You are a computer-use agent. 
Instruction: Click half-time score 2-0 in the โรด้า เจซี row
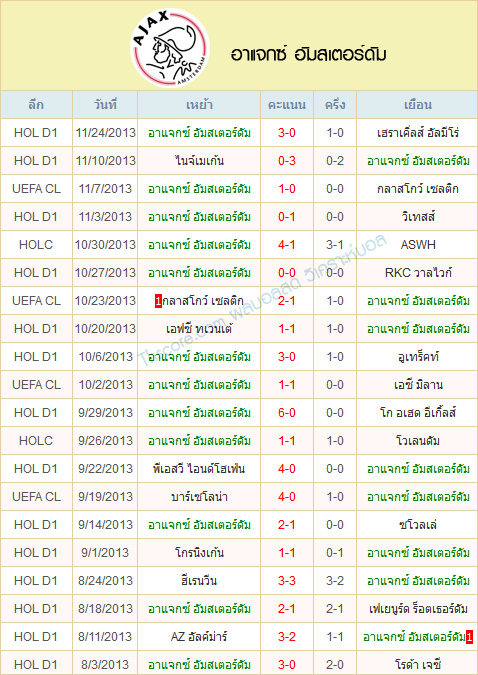click(x=335, y=664)
